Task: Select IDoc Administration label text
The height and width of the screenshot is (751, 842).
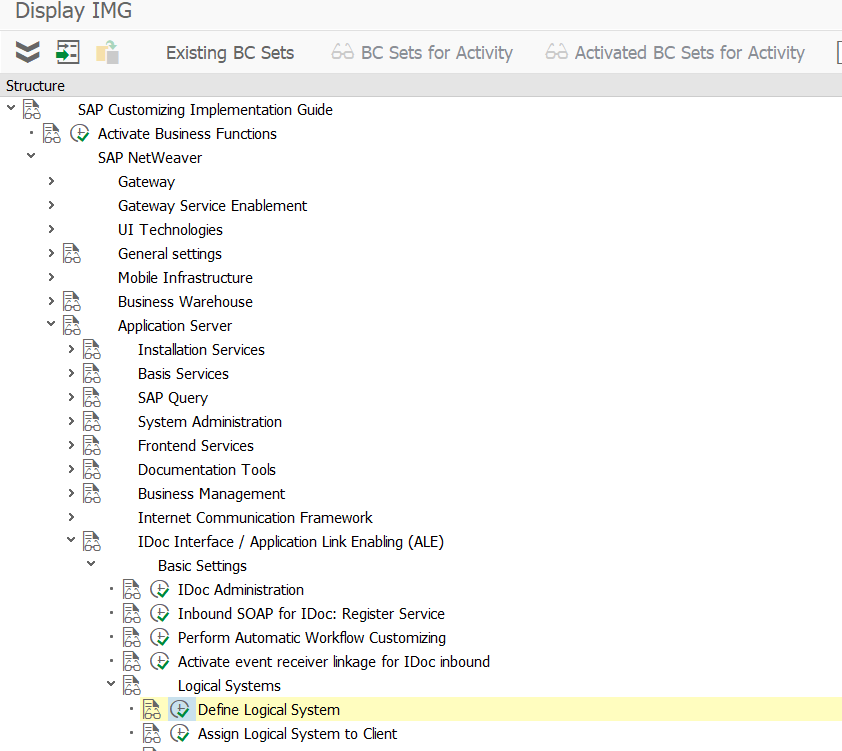Action: pos(241,590)
